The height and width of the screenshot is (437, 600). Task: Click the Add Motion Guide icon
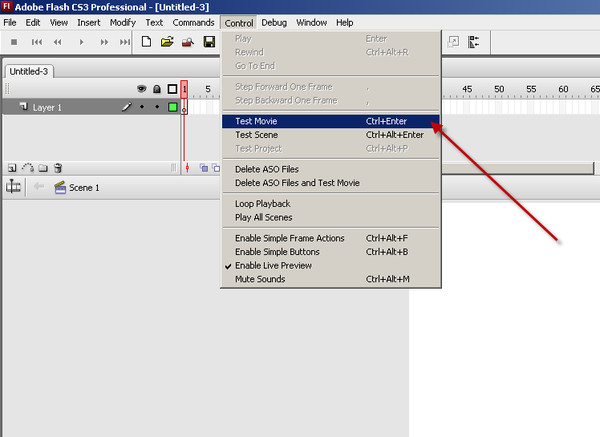coord(28,168)
